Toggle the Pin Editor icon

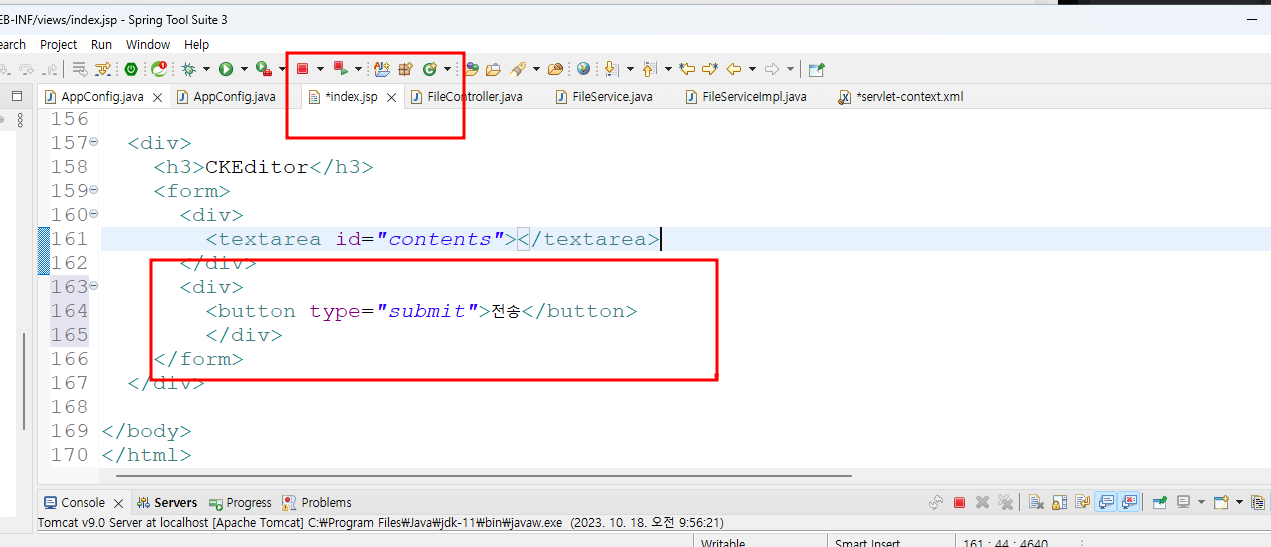click(x=816, y=69)
